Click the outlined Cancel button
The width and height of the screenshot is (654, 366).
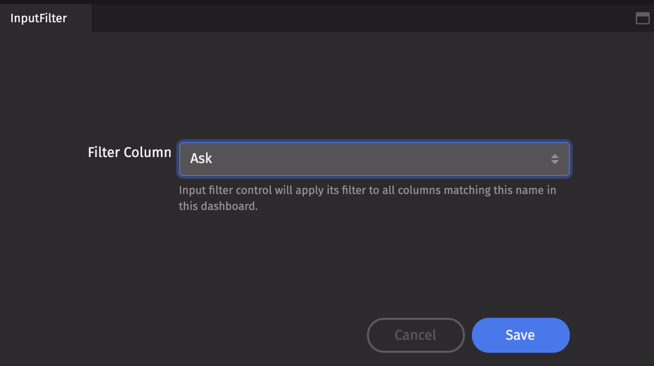coord(415,335)
